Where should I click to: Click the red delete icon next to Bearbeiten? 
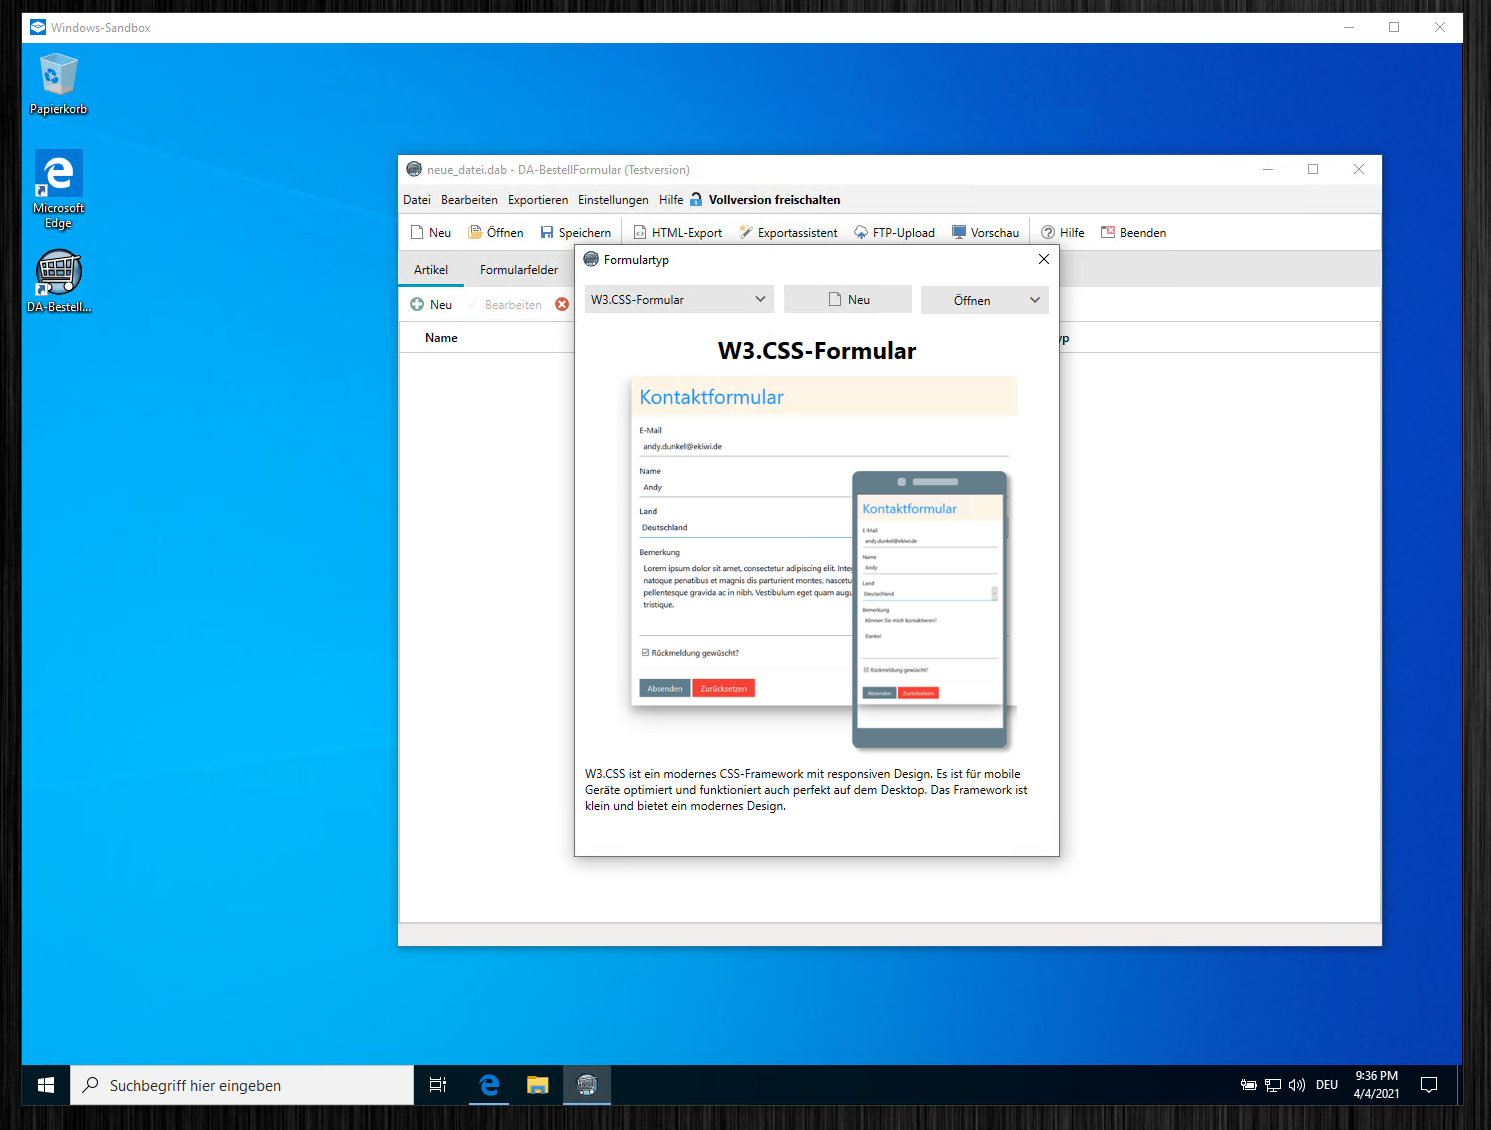(562, 305)
